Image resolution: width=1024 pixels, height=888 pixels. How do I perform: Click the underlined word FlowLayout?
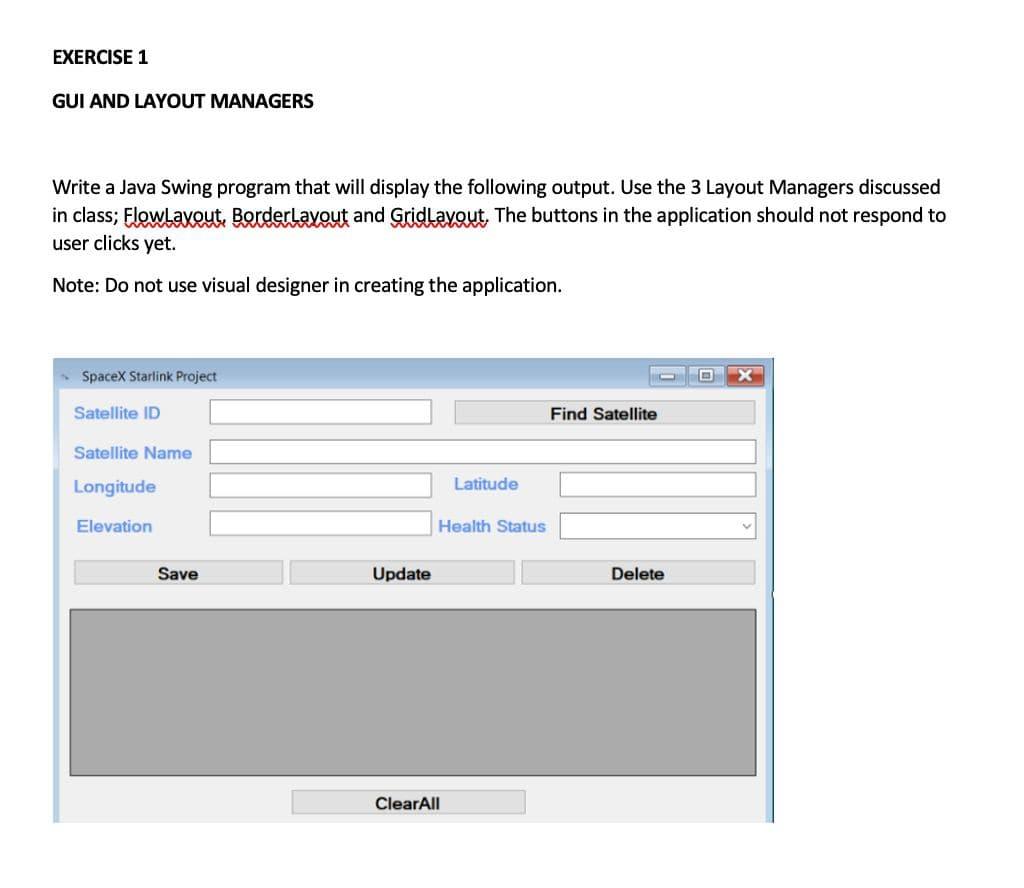point(174,215)
